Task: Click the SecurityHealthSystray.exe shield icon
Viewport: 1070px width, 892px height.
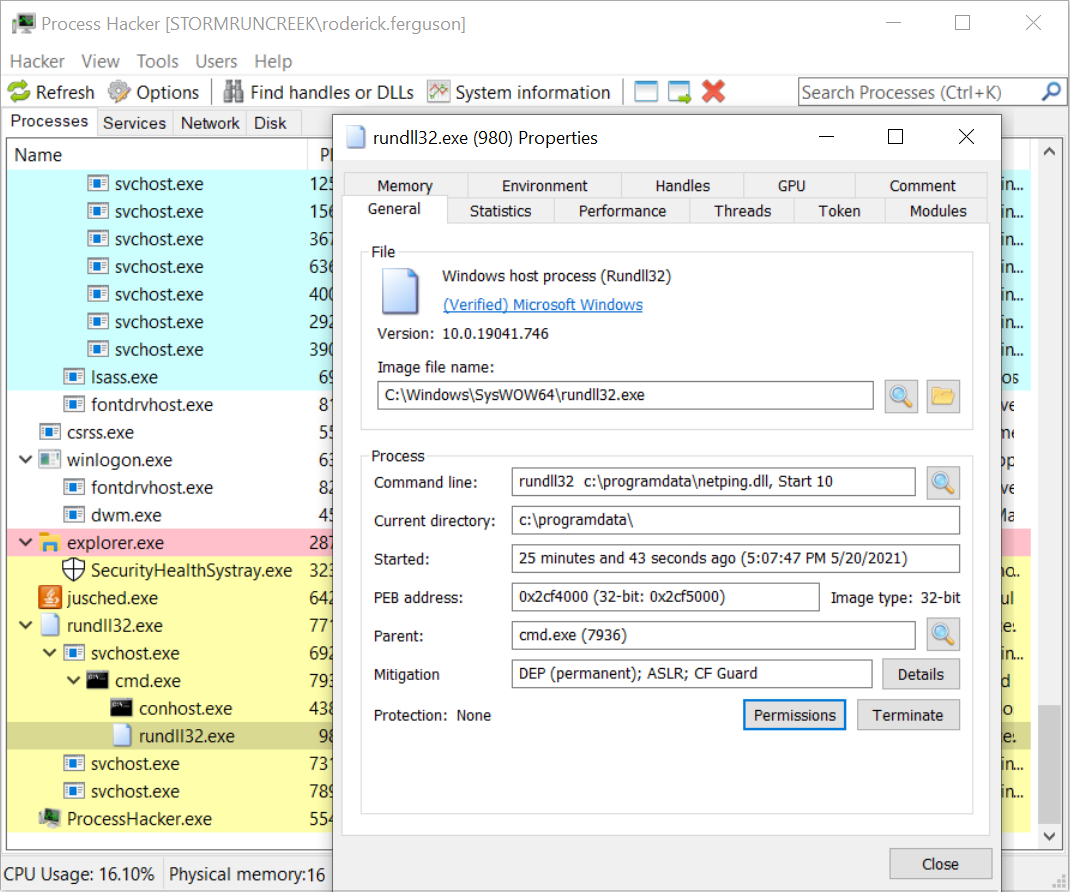Action: (73, 570)
